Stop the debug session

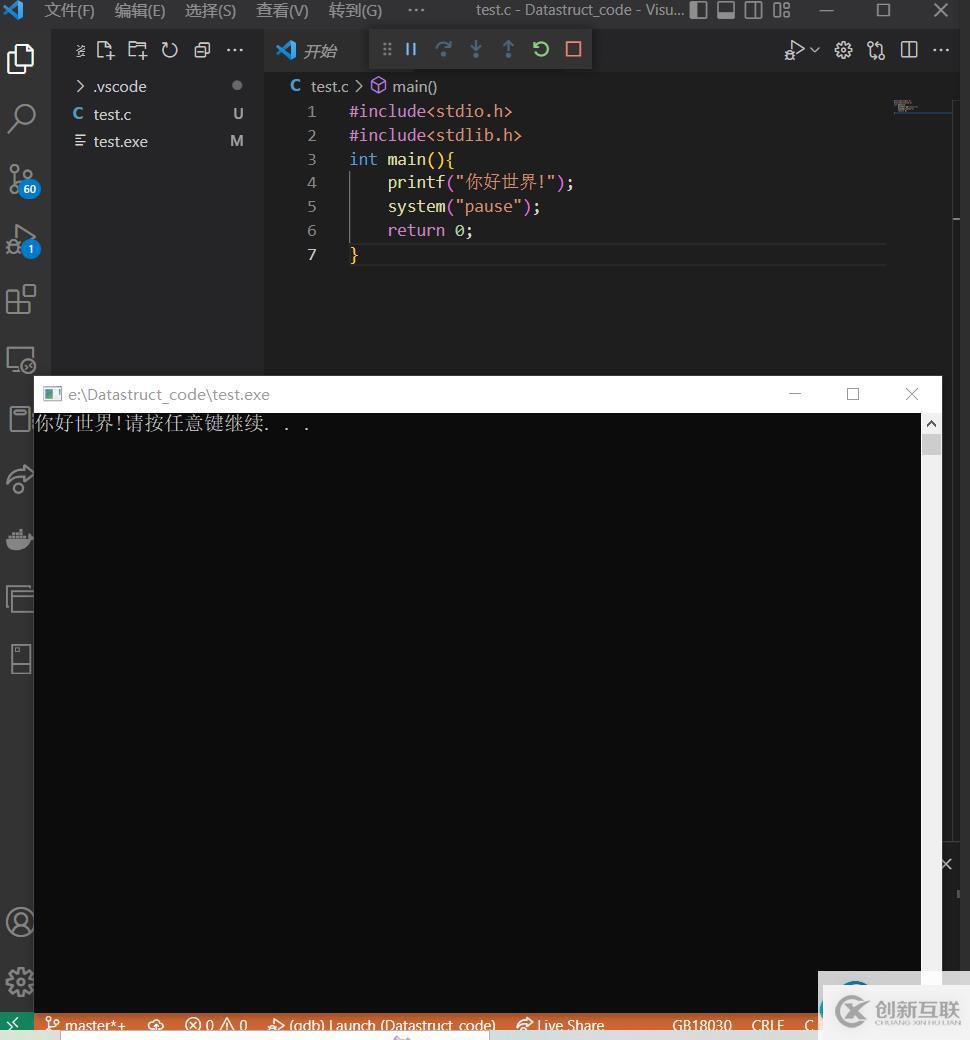coord(573,49)
